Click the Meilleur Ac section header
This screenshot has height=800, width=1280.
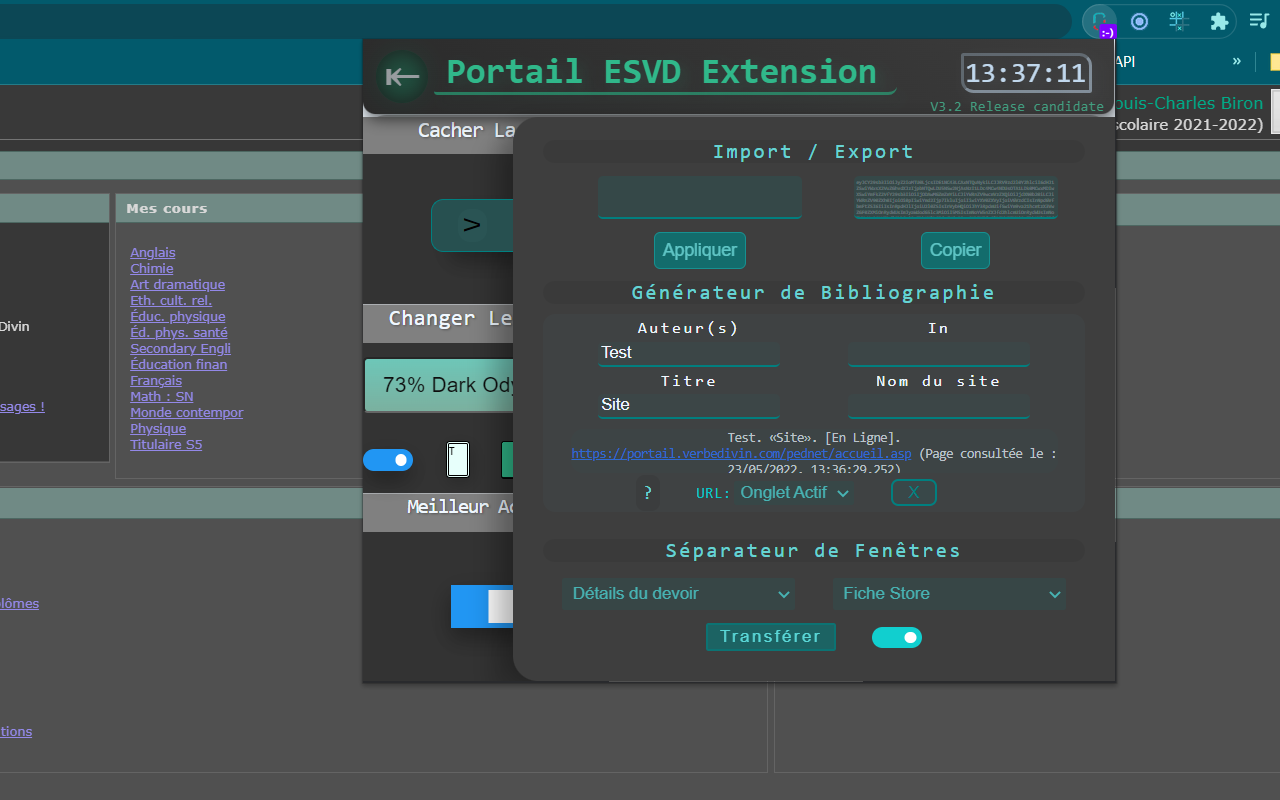[x=439, y=511]
